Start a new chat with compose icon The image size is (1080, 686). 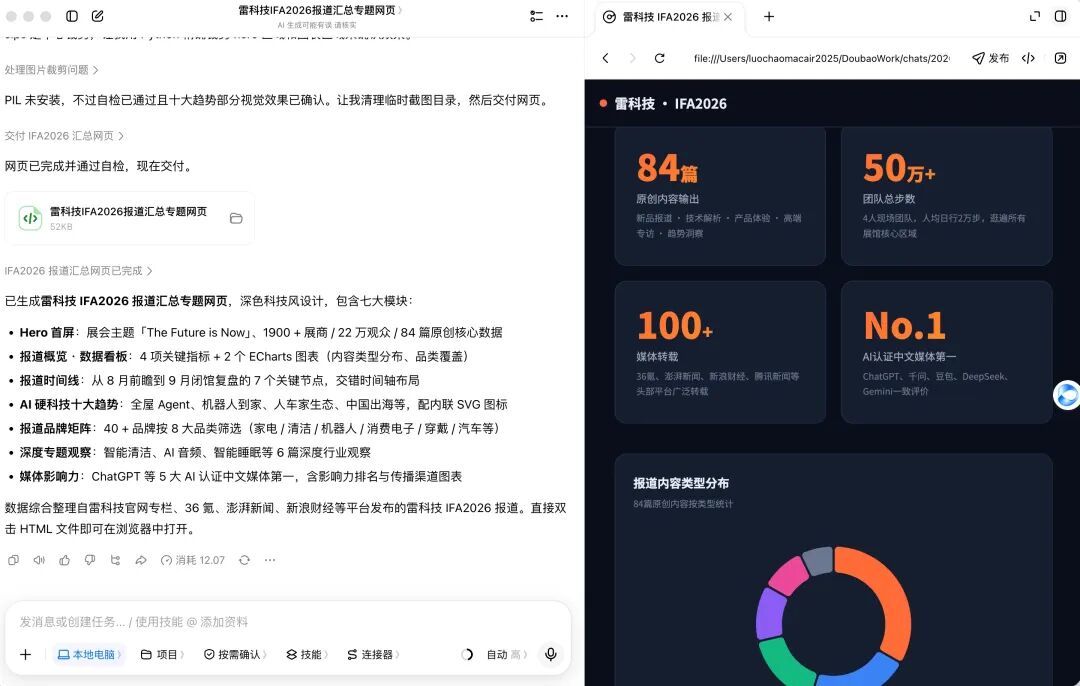tap(98, 16)
